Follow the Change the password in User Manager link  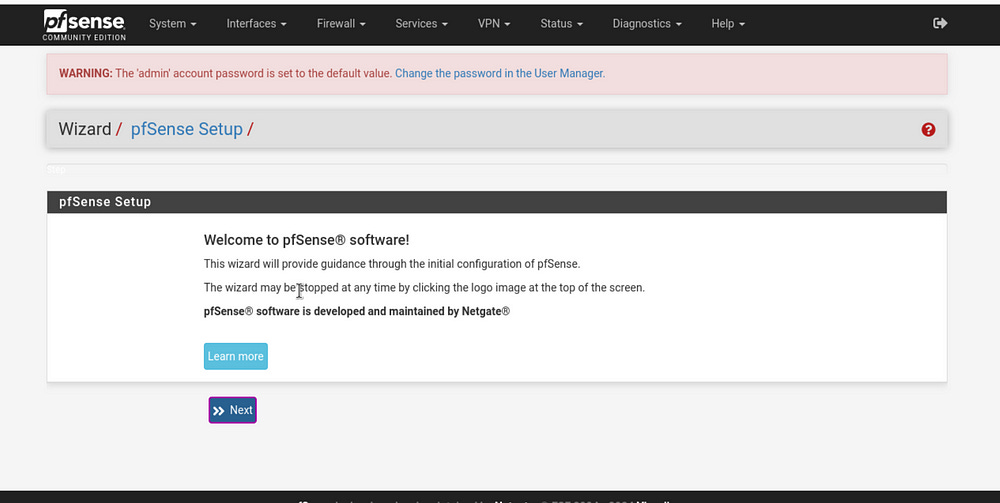point(500,73)
